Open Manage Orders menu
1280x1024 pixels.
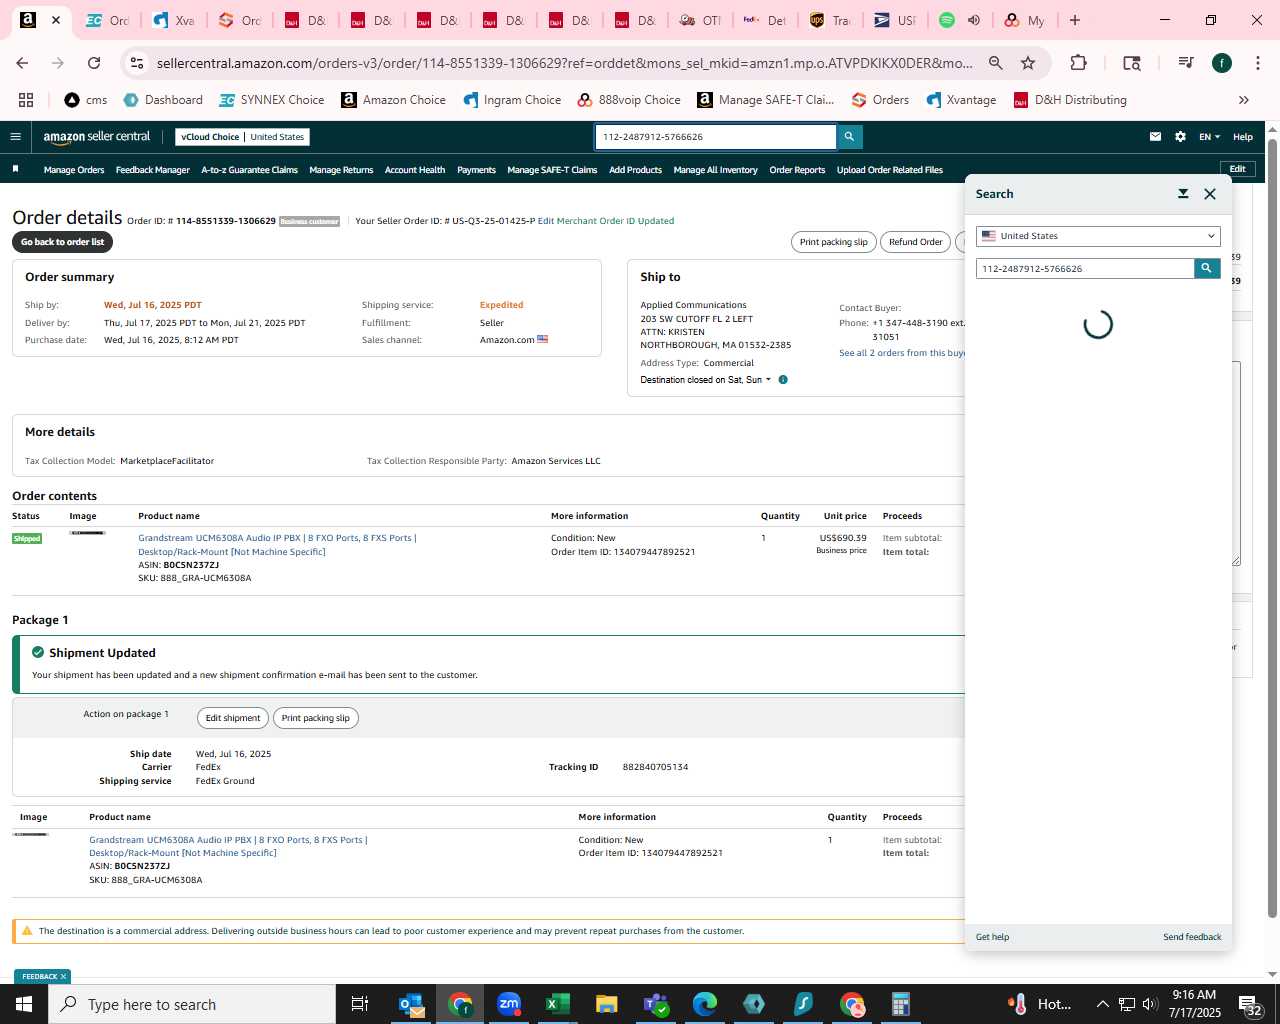[74, 170]
